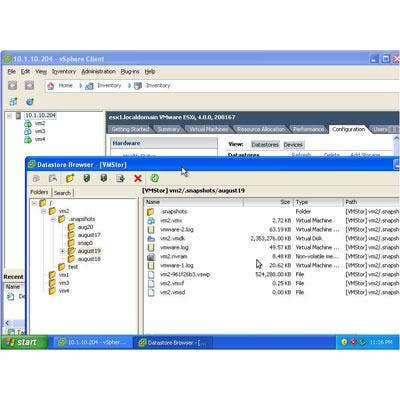Image resolution: width=400 pixels, height=400 pixels.
Task: Click the red X delete icon in Datastore Browser toolbar
Action: coord(138,178)
